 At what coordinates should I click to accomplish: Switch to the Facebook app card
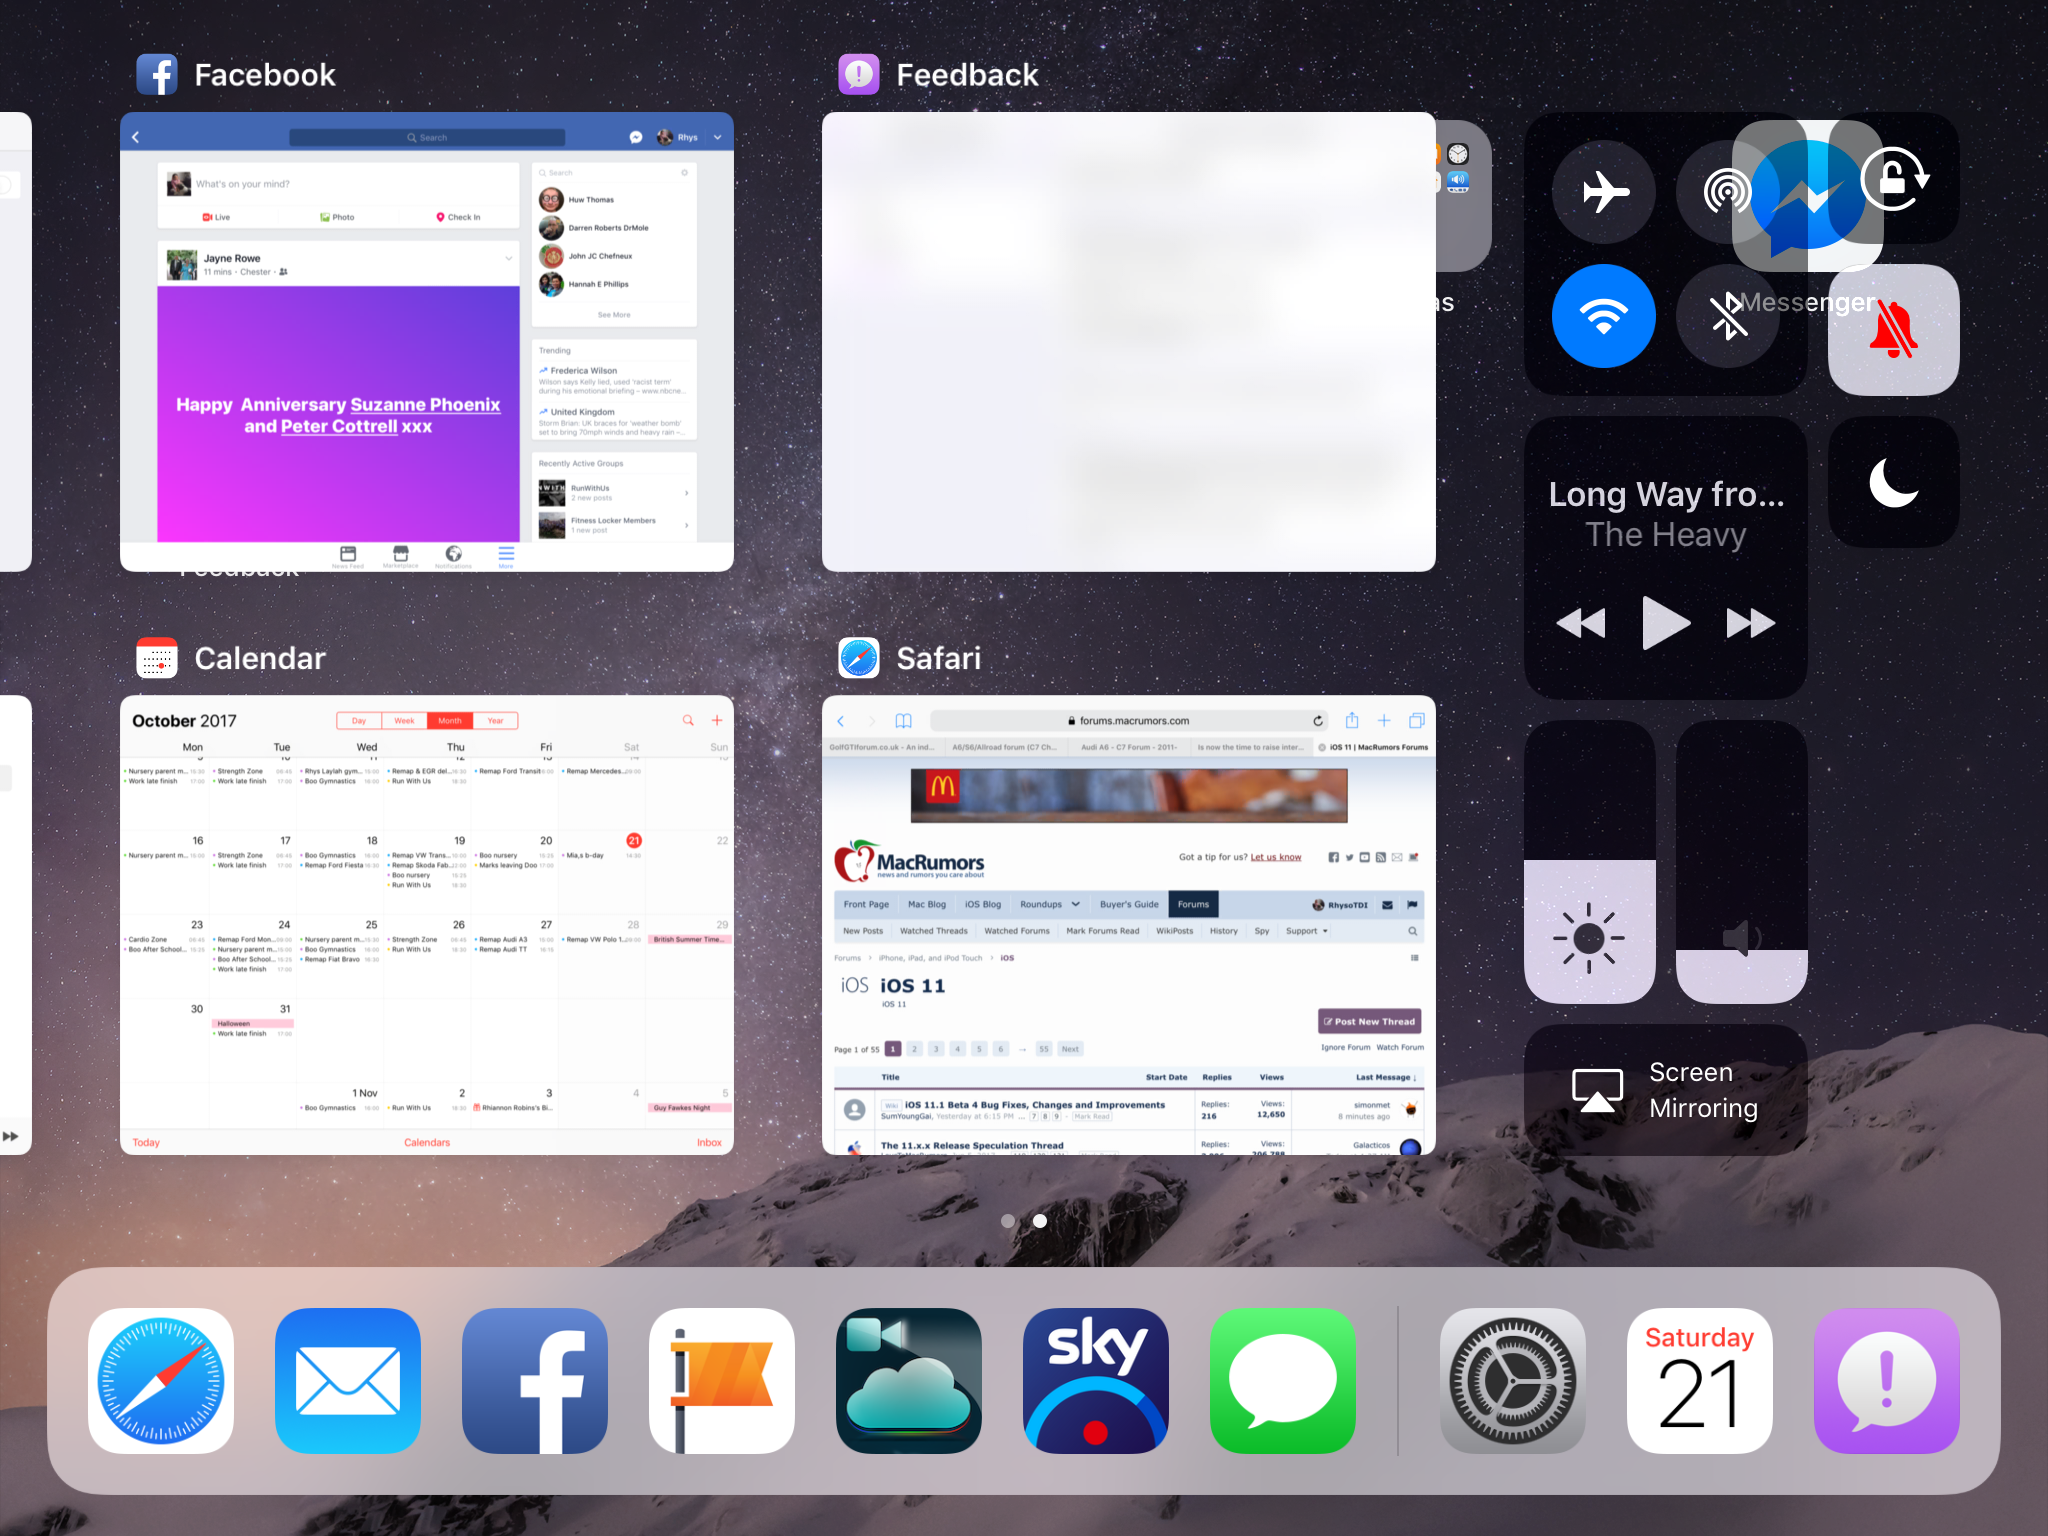tap(427, 342)
